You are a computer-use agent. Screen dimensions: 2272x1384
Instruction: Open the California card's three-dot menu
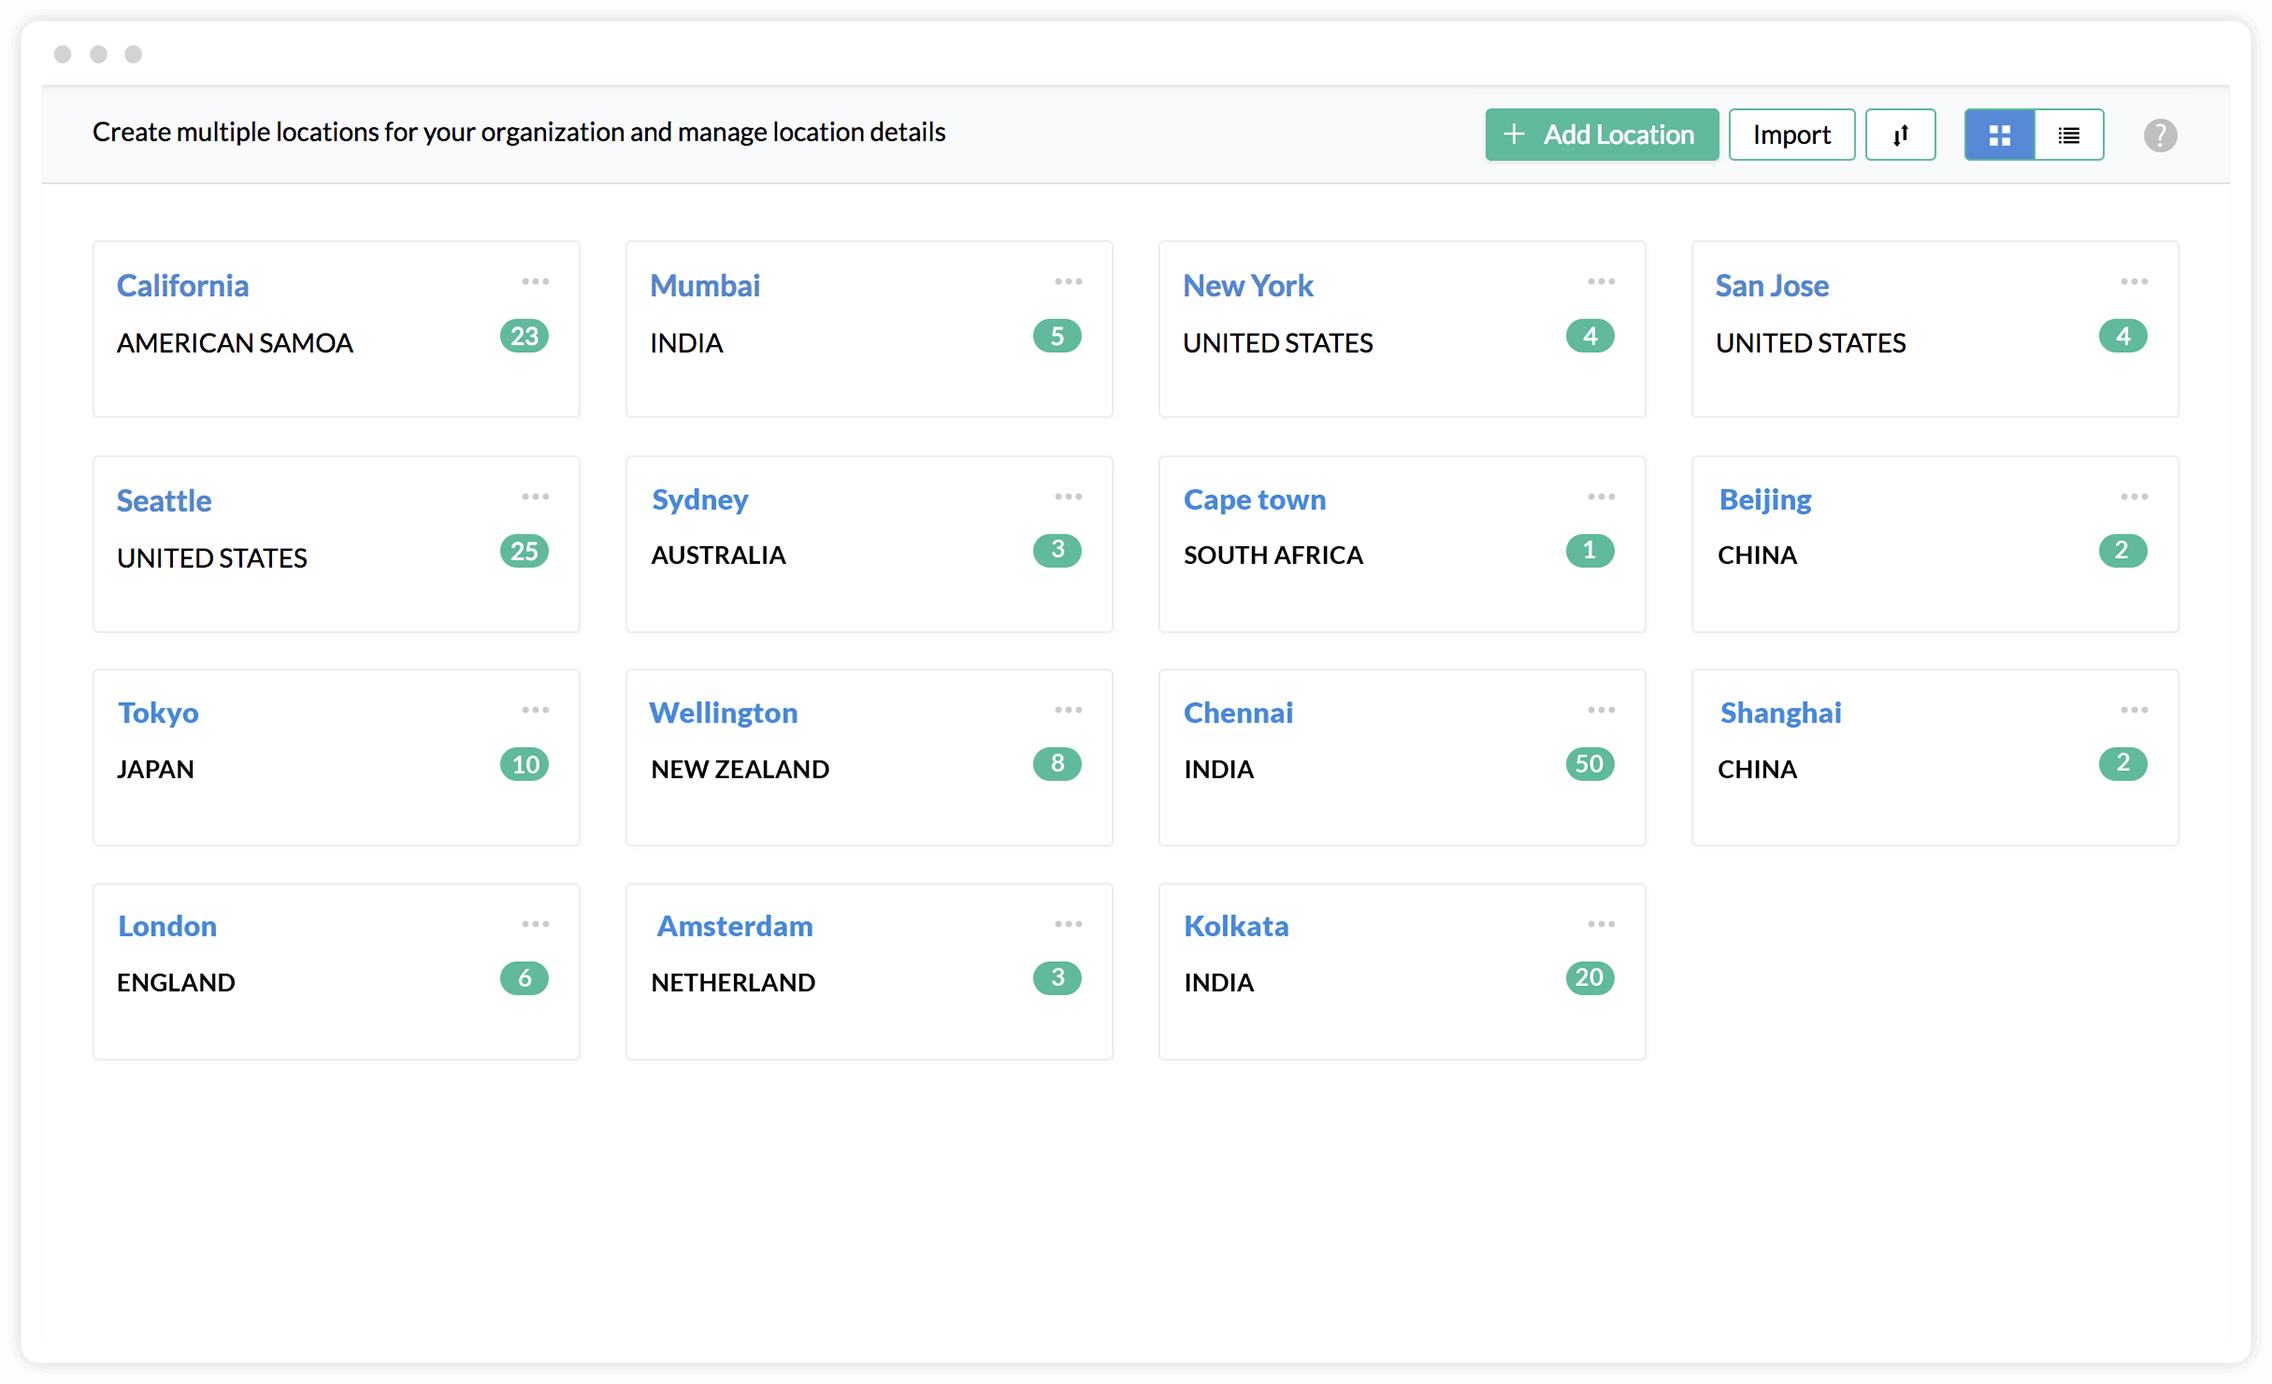point(535,282)
